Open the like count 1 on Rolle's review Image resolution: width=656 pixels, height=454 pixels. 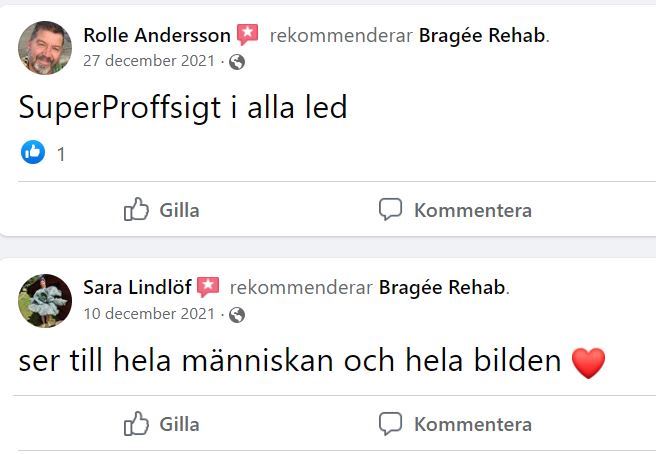tap(61, 154)
